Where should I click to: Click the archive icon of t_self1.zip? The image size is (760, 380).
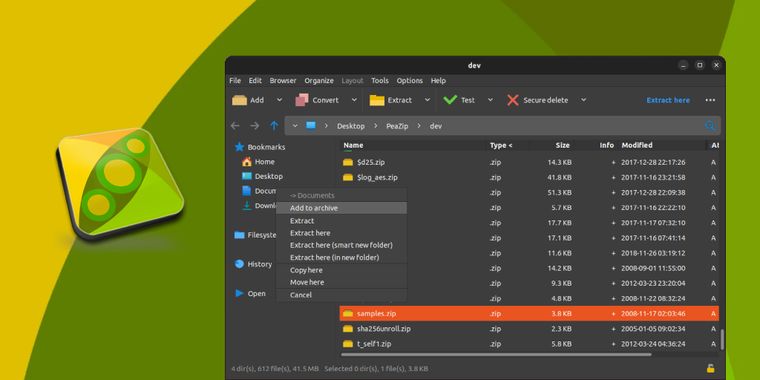click(348, 344)
